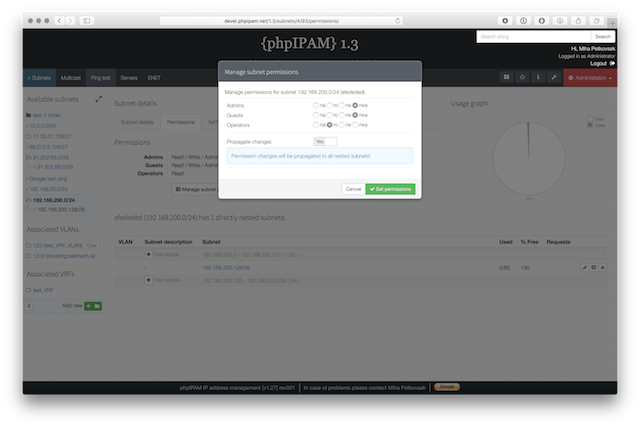The height and width of the screenshot is (427, 640).
Task: Click the info icon in navbar
Action: tap(538, 76)
